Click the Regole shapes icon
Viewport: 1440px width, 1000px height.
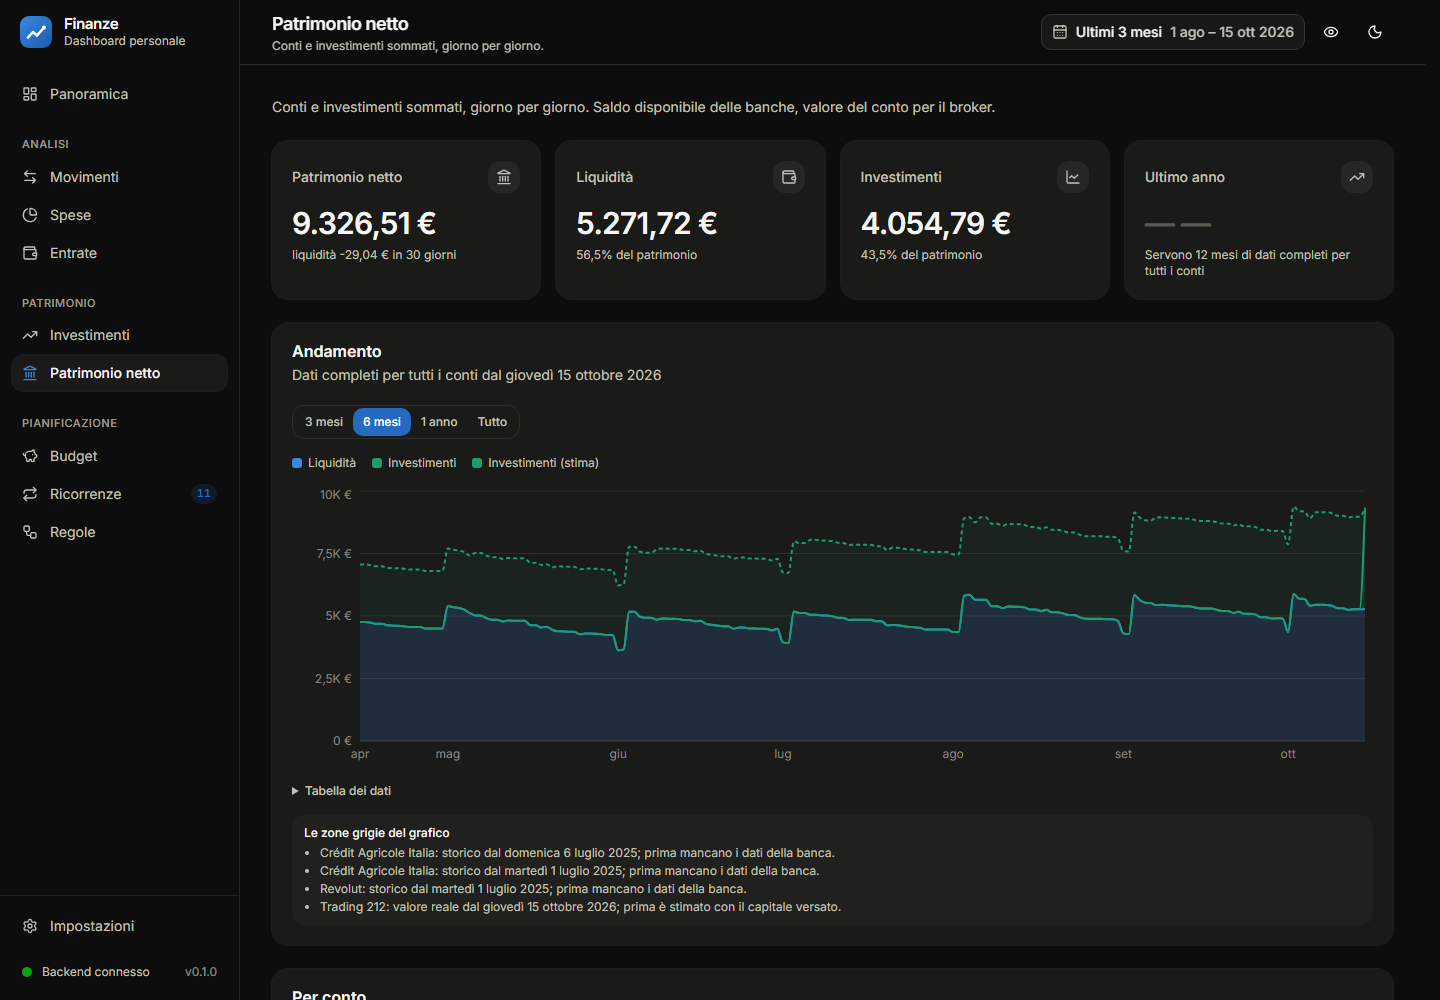(30, 532)
